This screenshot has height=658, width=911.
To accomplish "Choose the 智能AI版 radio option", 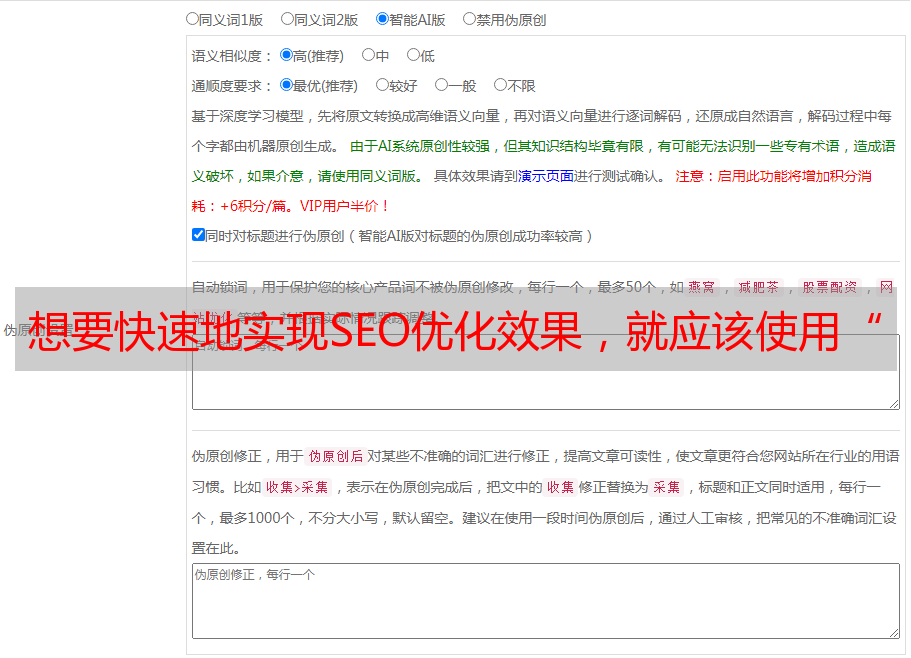I will (382, 18).
